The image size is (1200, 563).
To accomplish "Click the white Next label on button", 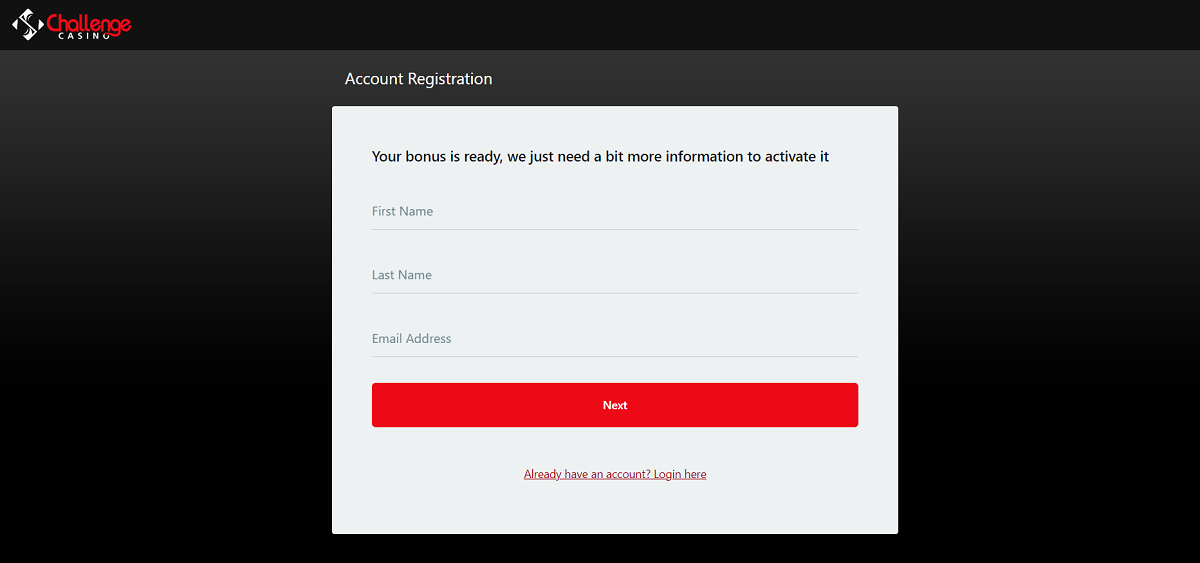I will [615, 405].
